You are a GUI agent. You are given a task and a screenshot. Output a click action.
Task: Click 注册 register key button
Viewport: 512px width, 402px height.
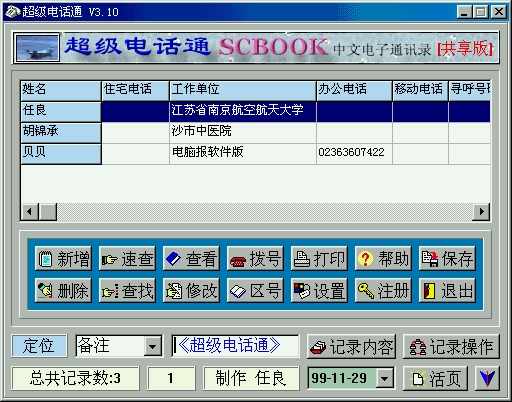[383, 290]
